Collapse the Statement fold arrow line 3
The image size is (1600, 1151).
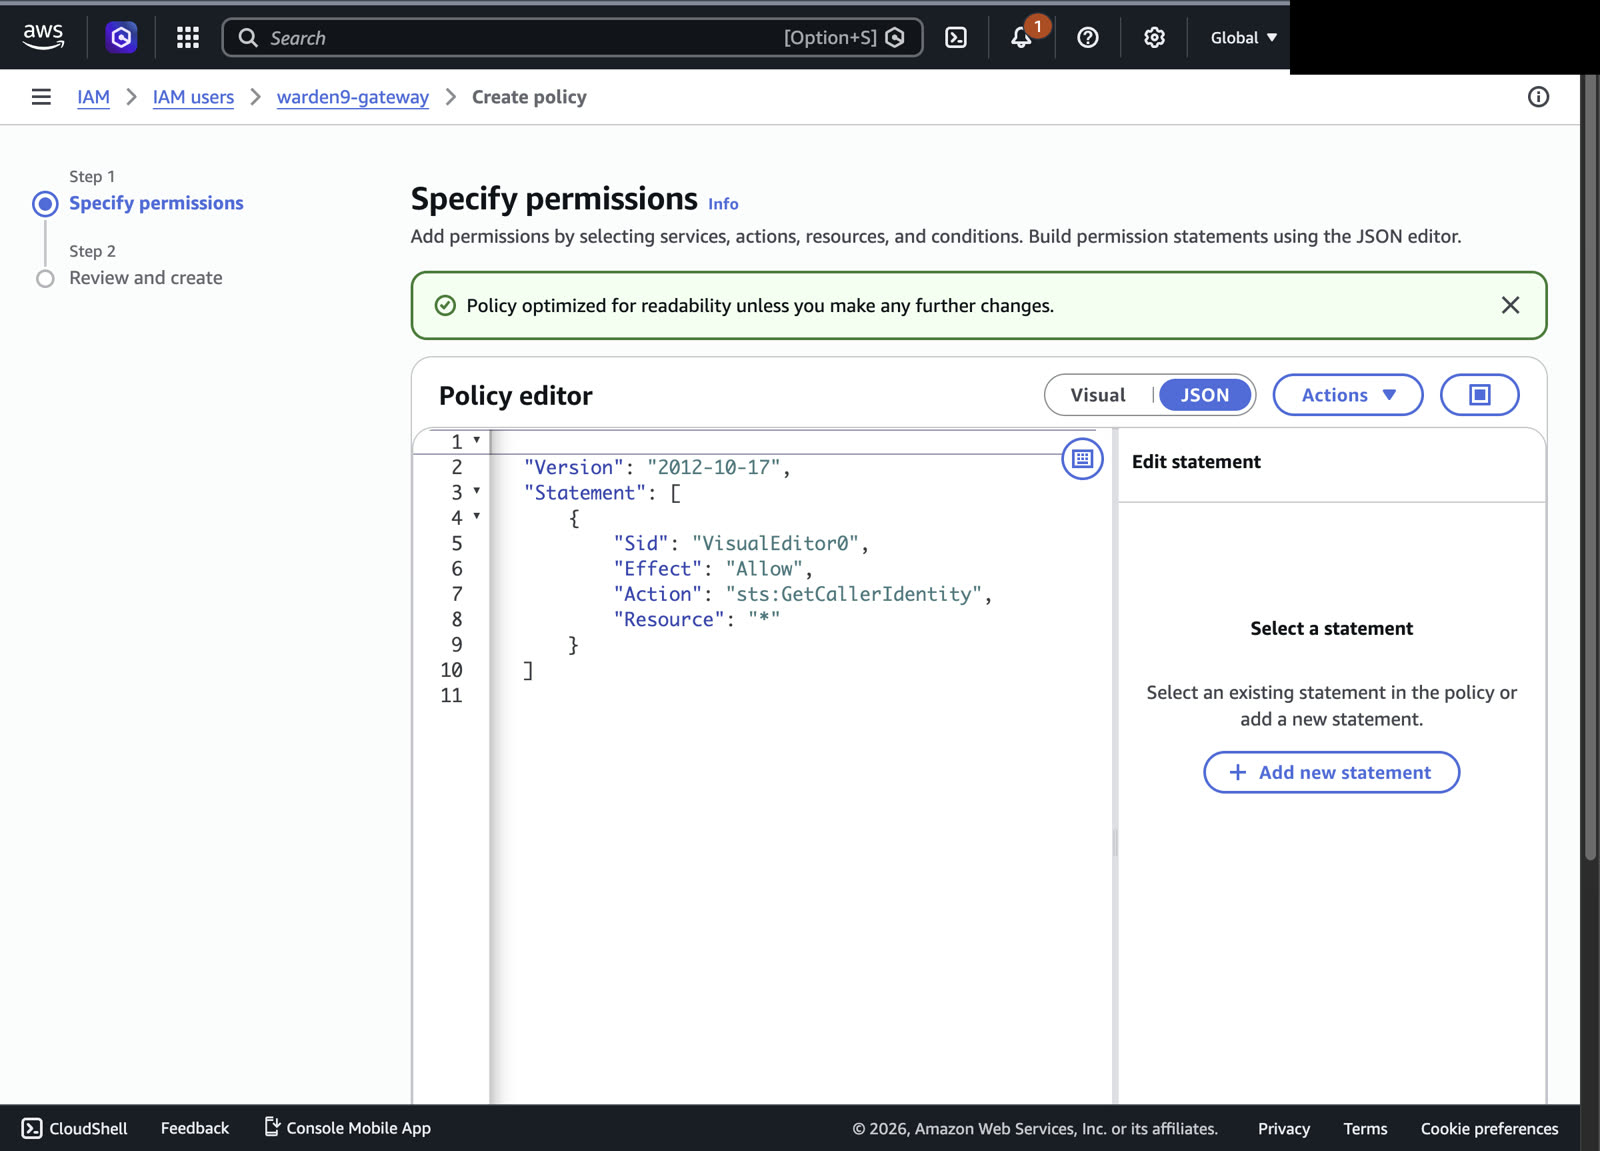[x=477, y=491]
